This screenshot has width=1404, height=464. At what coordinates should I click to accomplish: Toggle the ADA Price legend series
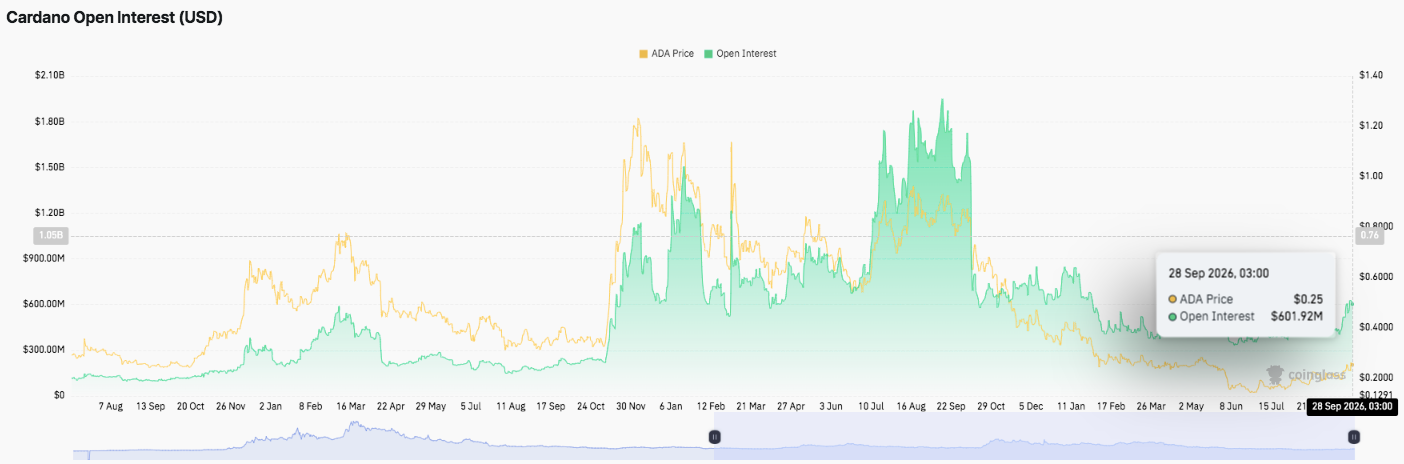coord(666,54)
